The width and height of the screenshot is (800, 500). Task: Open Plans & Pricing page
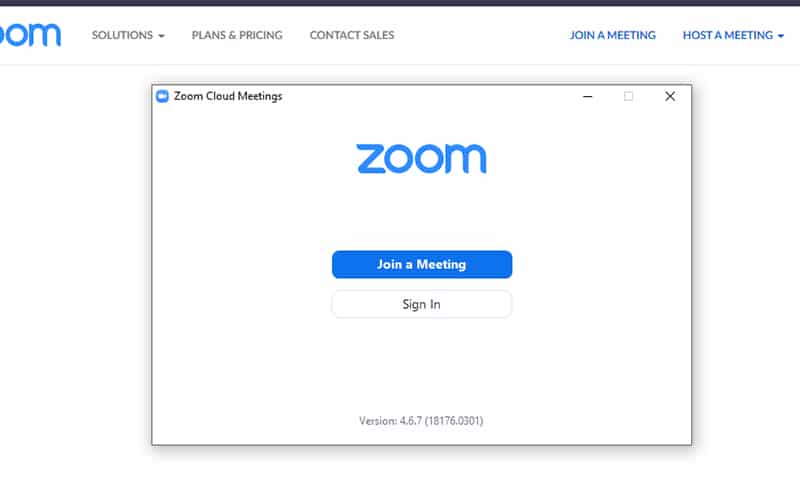pos(237,35)
